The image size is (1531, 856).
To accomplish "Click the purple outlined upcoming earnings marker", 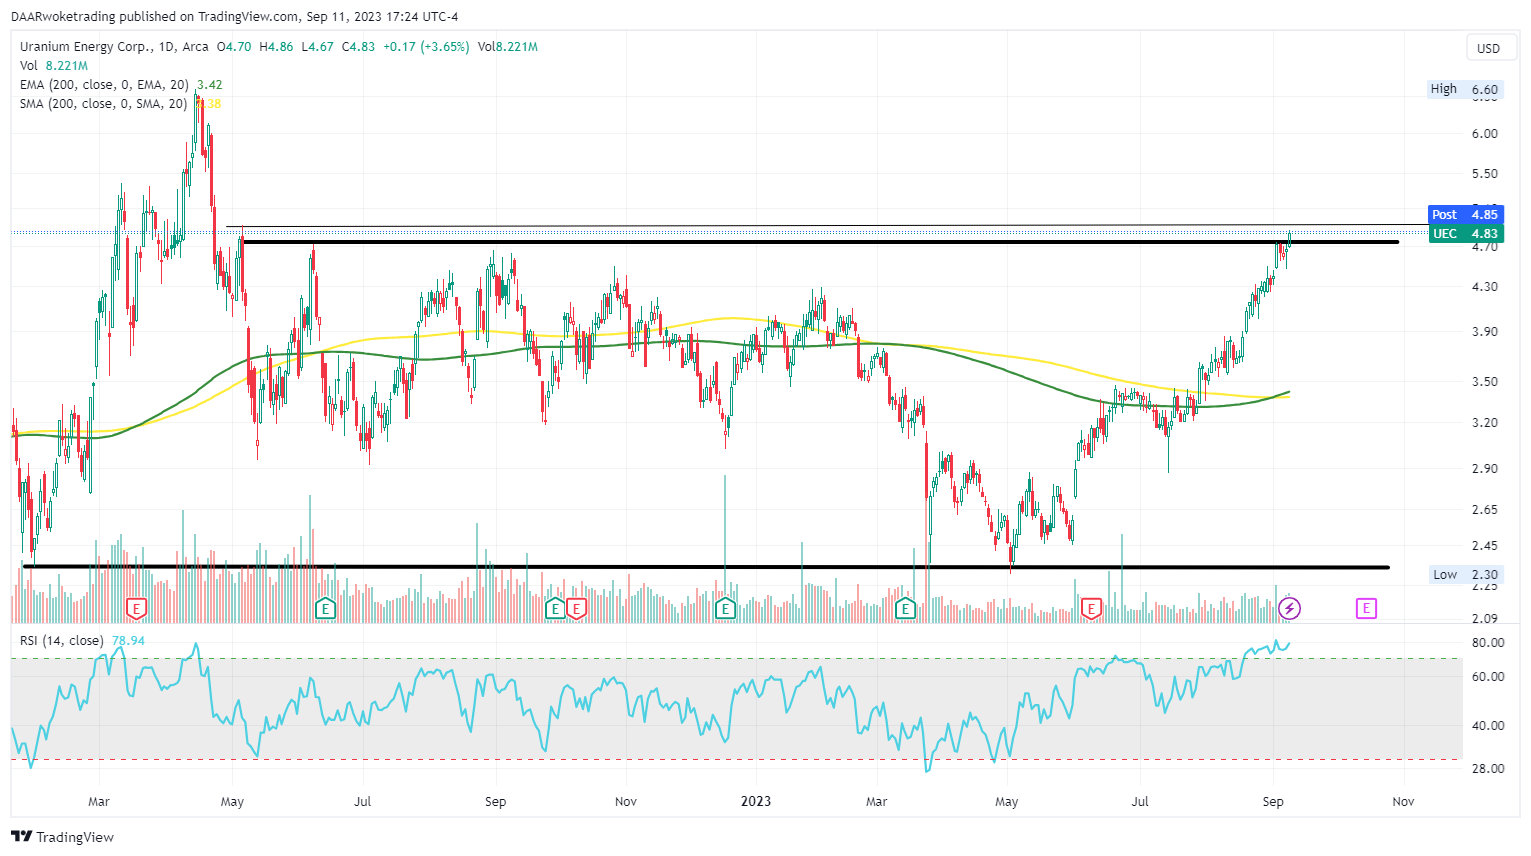I will click(1366, 608).
